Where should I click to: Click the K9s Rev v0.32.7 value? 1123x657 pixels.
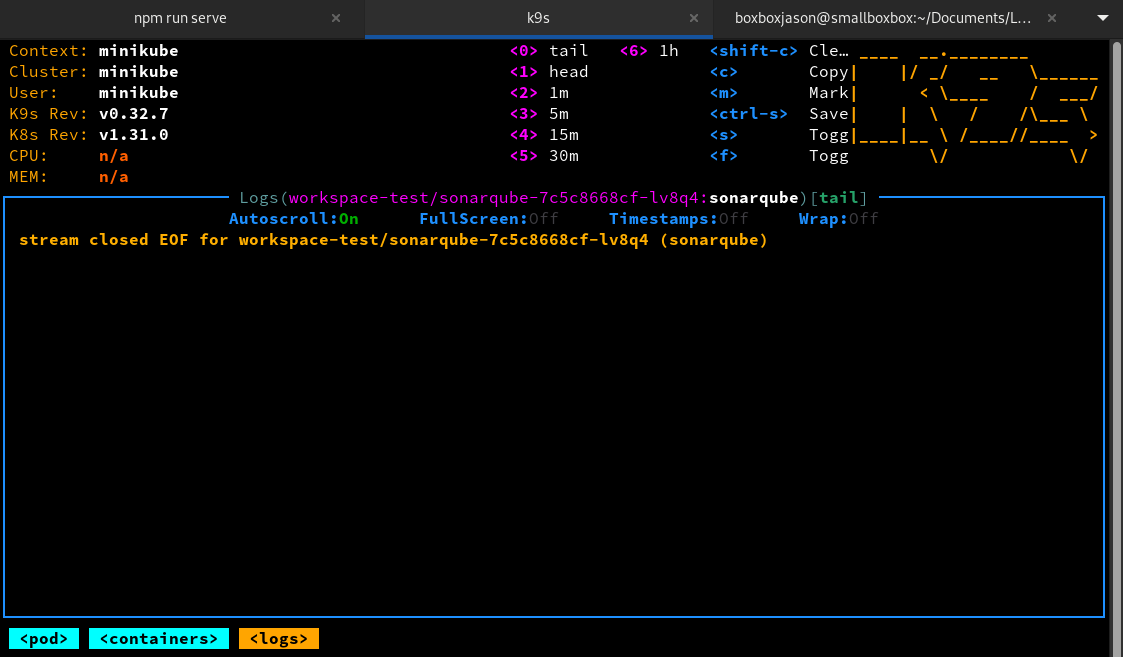[133, 114]
